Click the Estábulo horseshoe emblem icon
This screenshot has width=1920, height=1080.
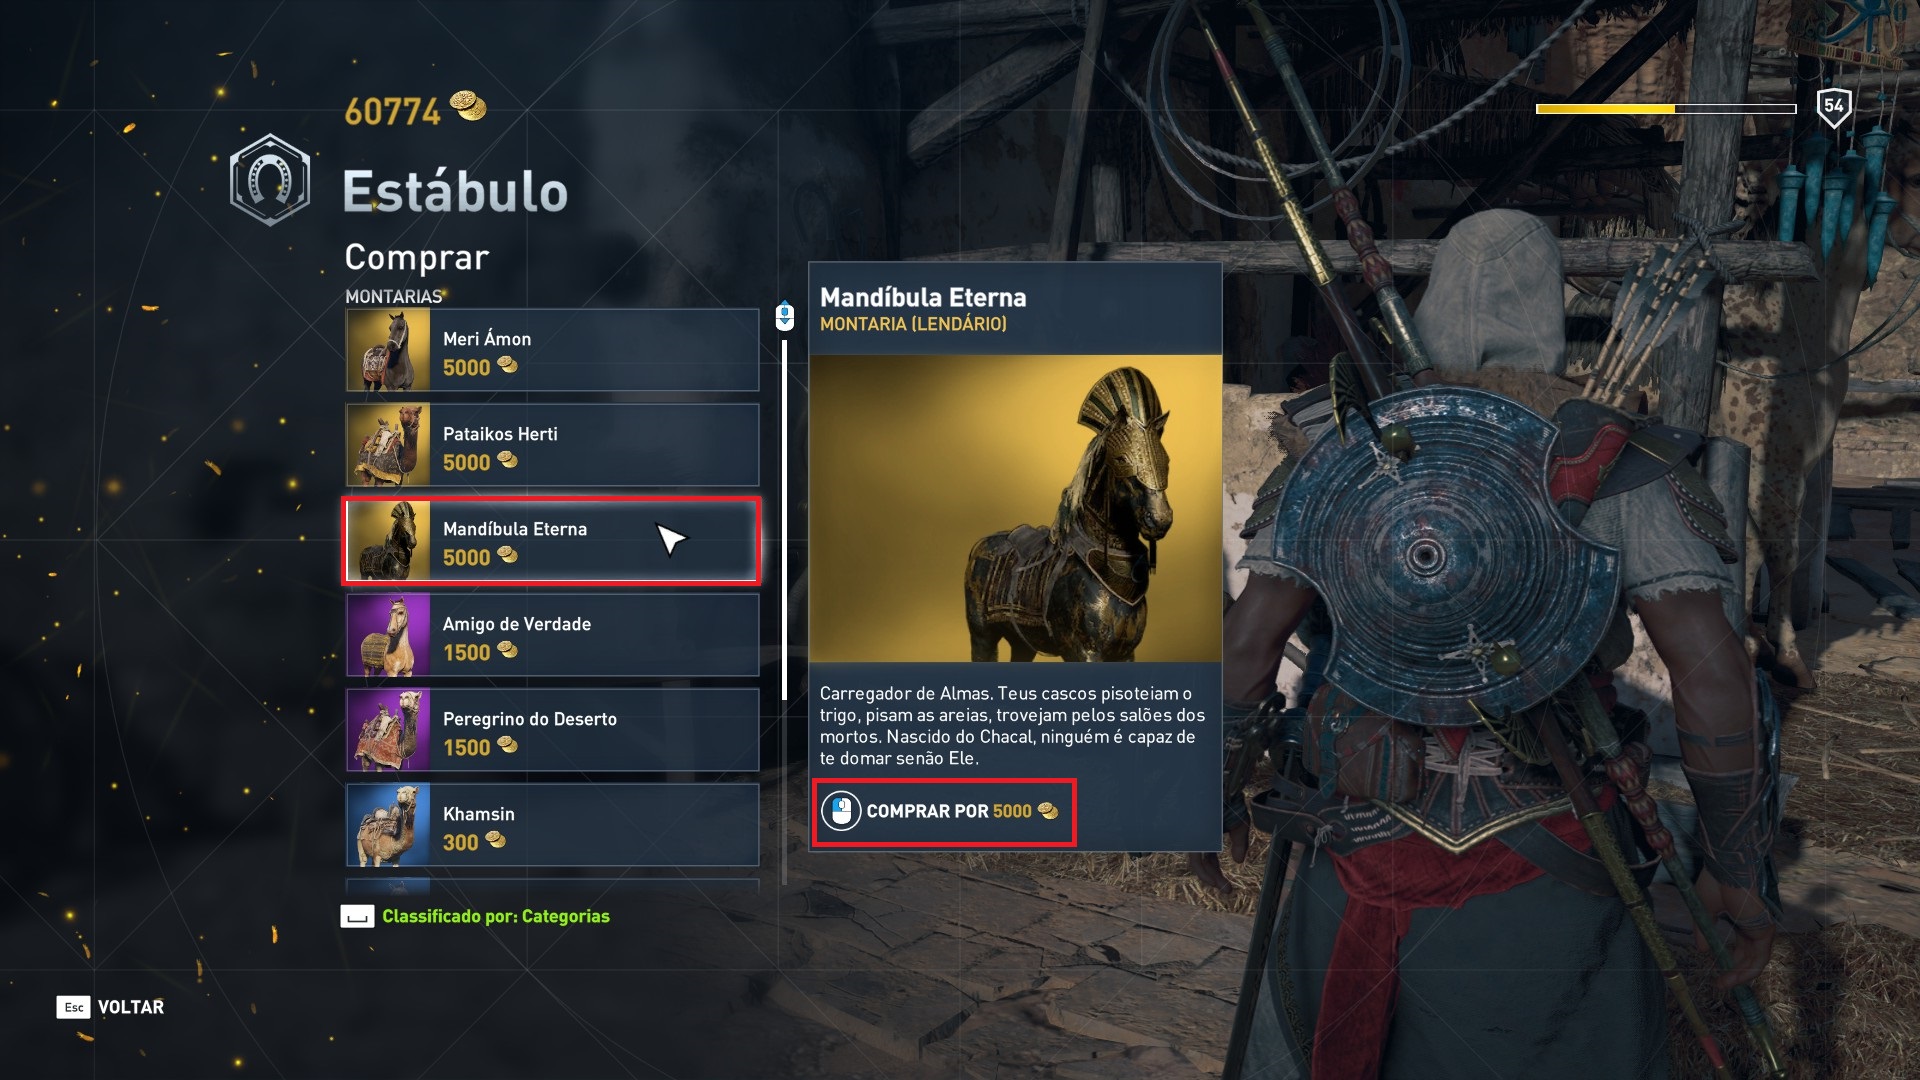[x=269, y=180]
